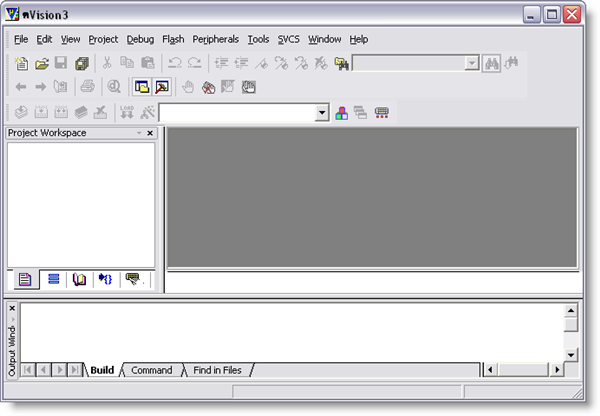
Task: Select the Regs tab in Project Workspace
Action: (54, 279)
